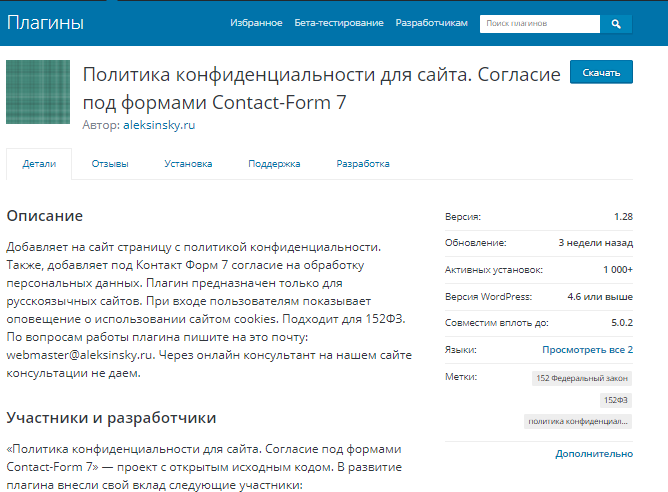Click the version value 1.28

click(x=623, y=217)
